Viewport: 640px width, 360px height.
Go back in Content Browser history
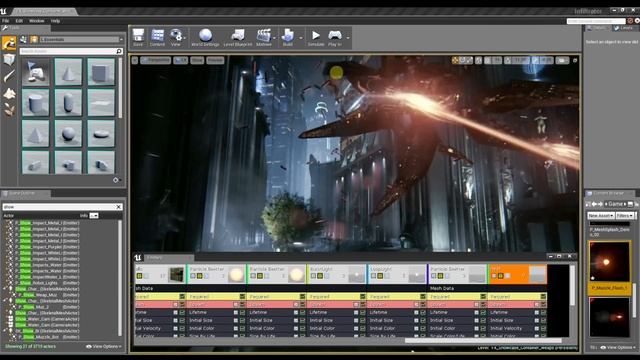594,204
